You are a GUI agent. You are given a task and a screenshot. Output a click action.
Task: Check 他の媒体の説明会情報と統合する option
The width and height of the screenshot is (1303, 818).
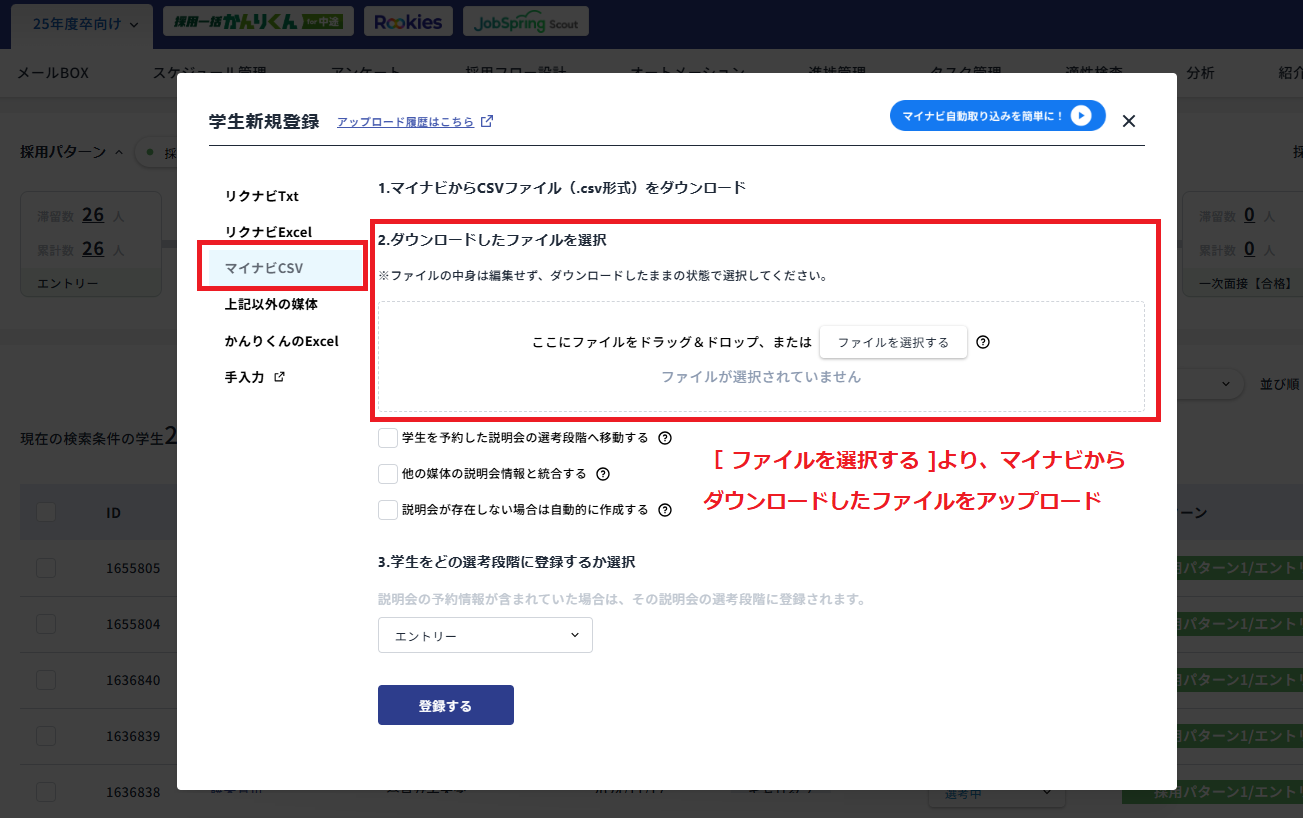(388, 473)
